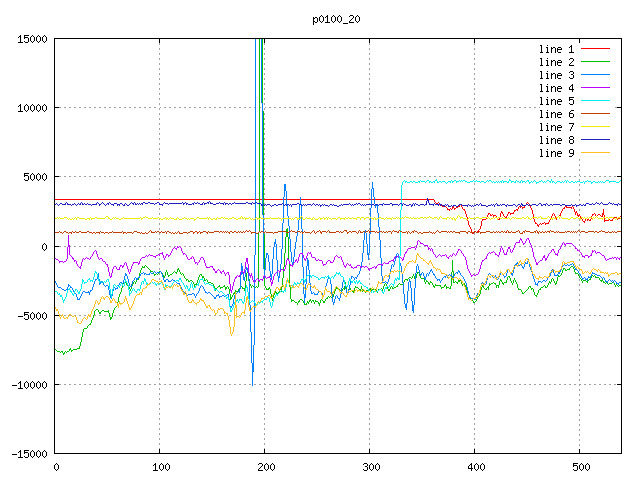Click the 100 x-axis tick label
640x480 pixels.
point(160,466)
